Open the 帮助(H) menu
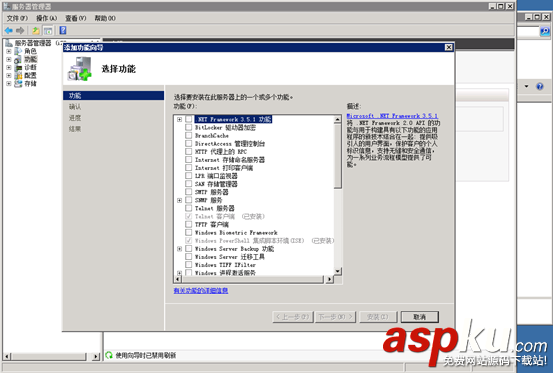Image resolution: width=553 pixels, height=373 pixels. pyautogui.click(x=105, y=18)
